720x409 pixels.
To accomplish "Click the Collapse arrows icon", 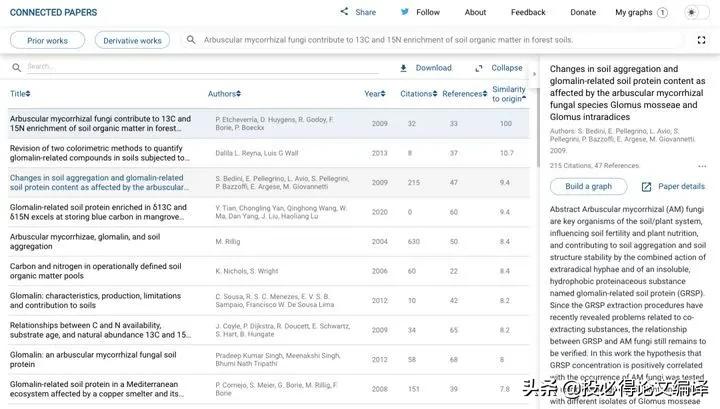I will point(478,68).
